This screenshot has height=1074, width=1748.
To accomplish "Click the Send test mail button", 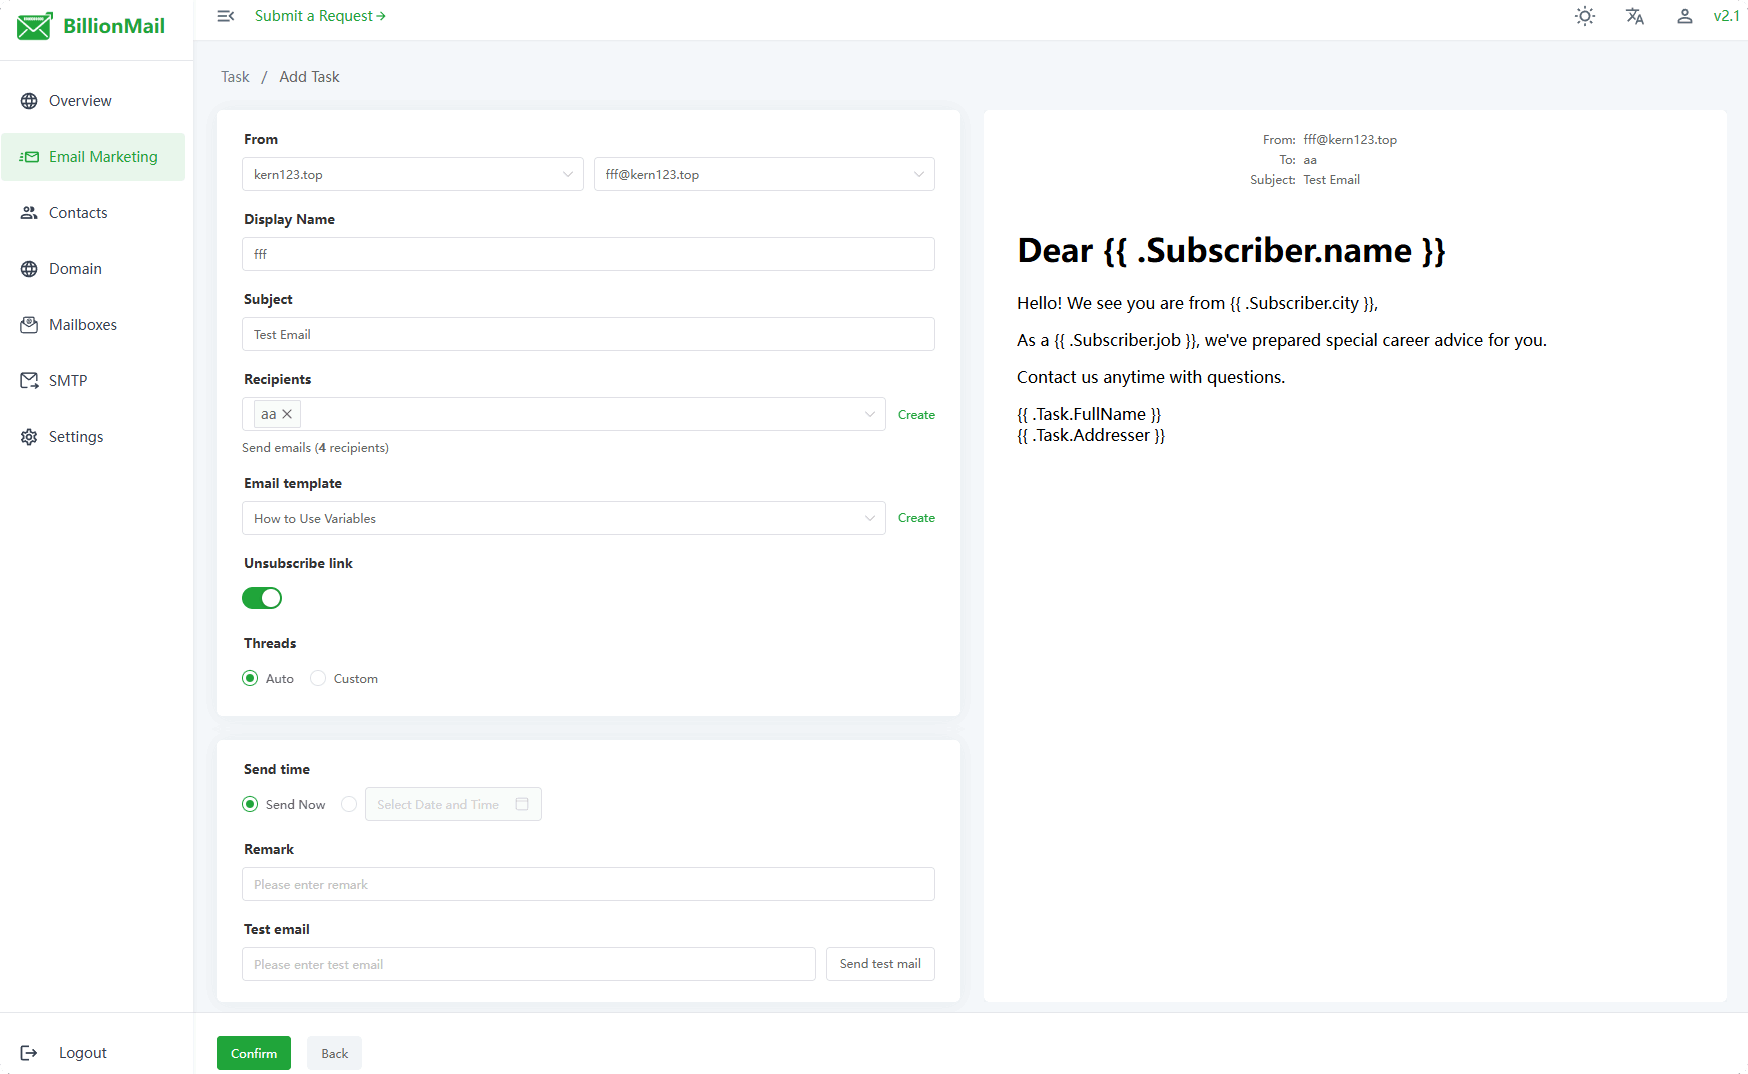I will click(880, 964).
